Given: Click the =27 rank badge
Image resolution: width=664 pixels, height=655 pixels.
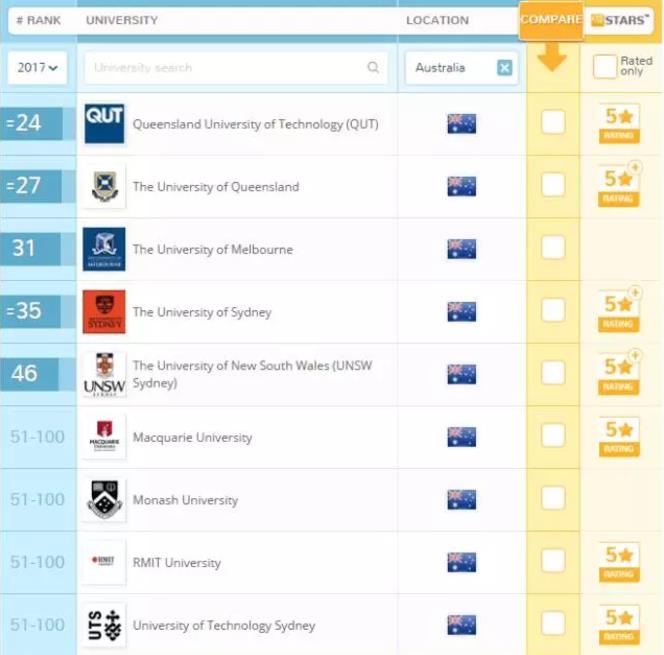Looking at the screenshot, I should 31,186.
